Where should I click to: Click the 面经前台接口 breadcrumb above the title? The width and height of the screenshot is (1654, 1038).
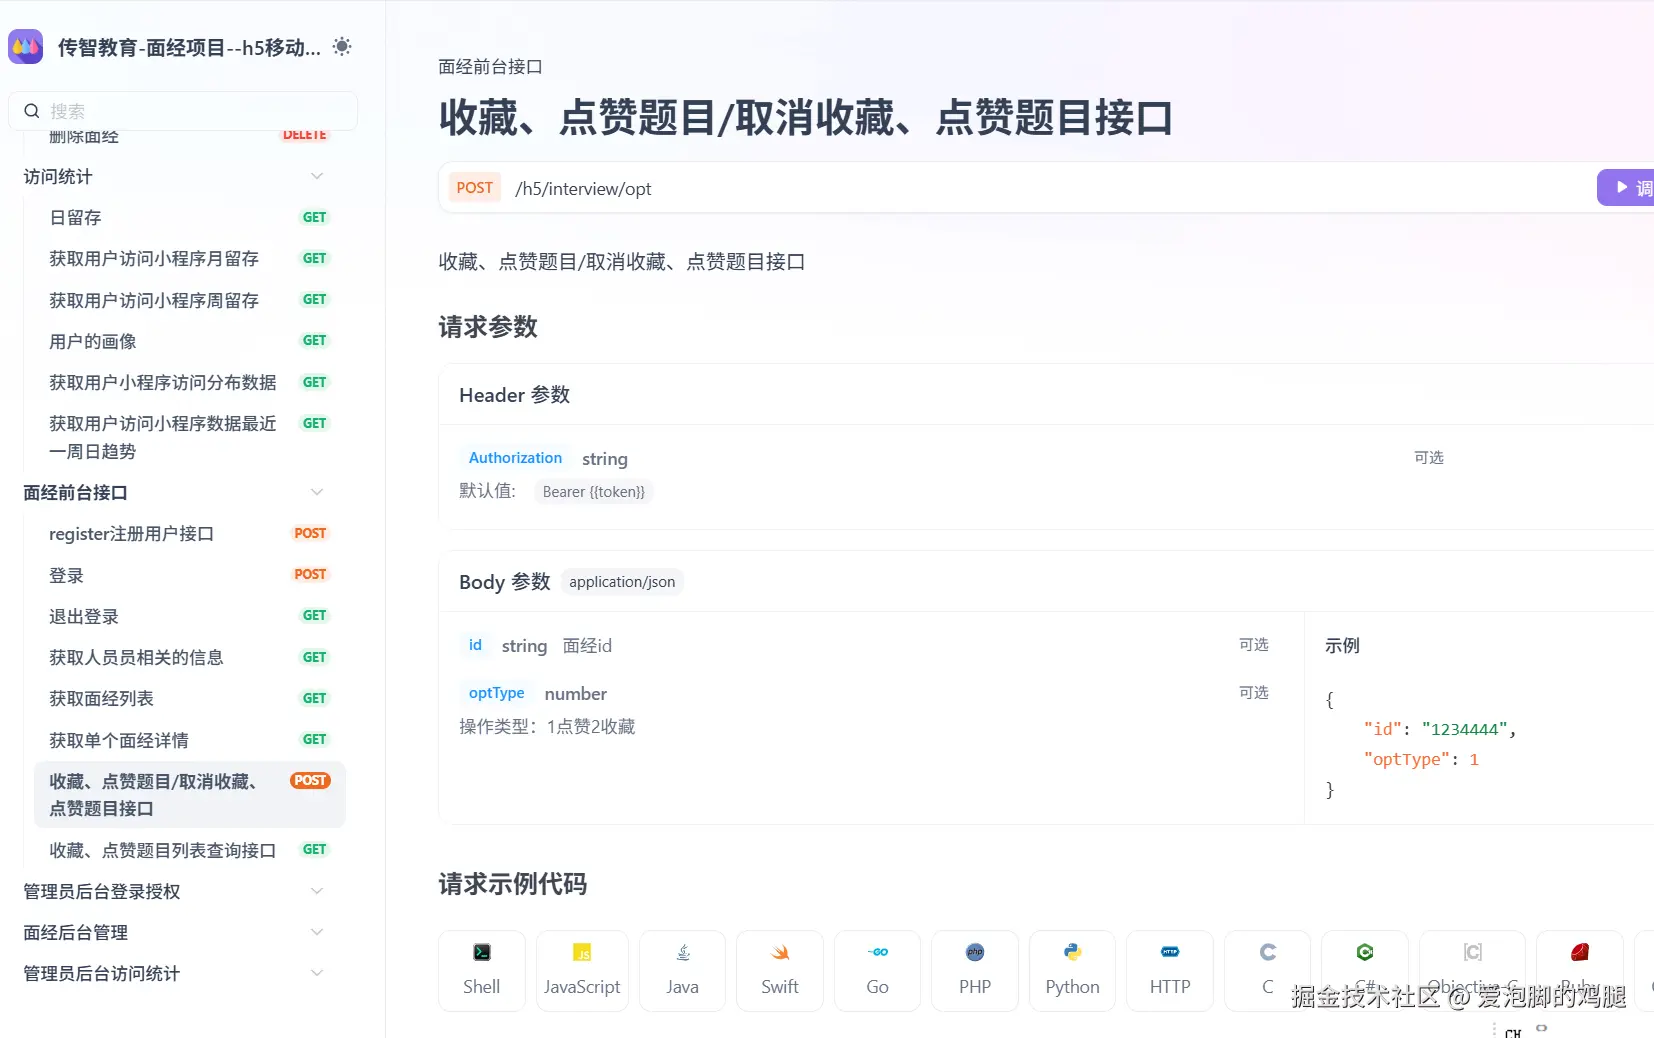click(x=490, y=67)
